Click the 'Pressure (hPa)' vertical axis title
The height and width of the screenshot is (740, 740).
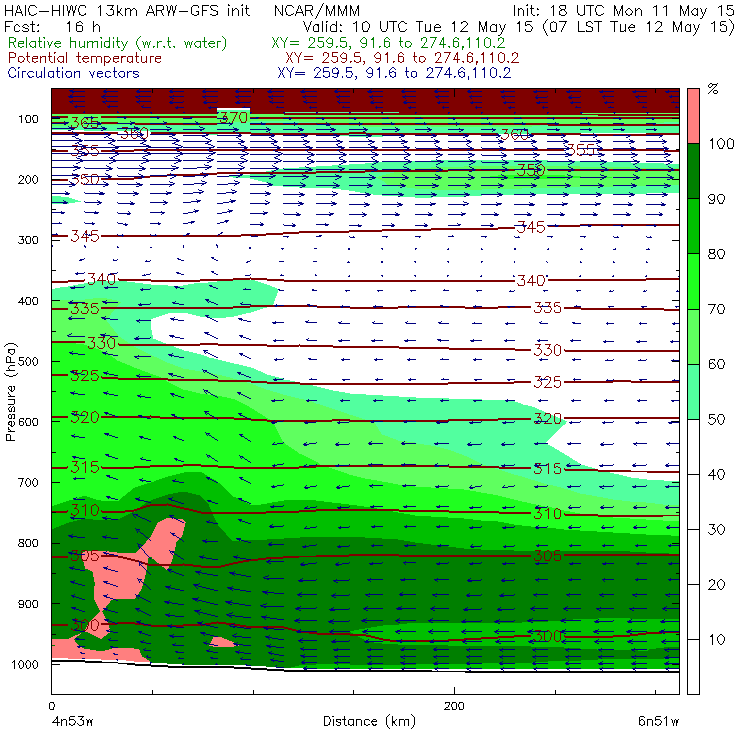pyautogui.click(x=11, y=392)
